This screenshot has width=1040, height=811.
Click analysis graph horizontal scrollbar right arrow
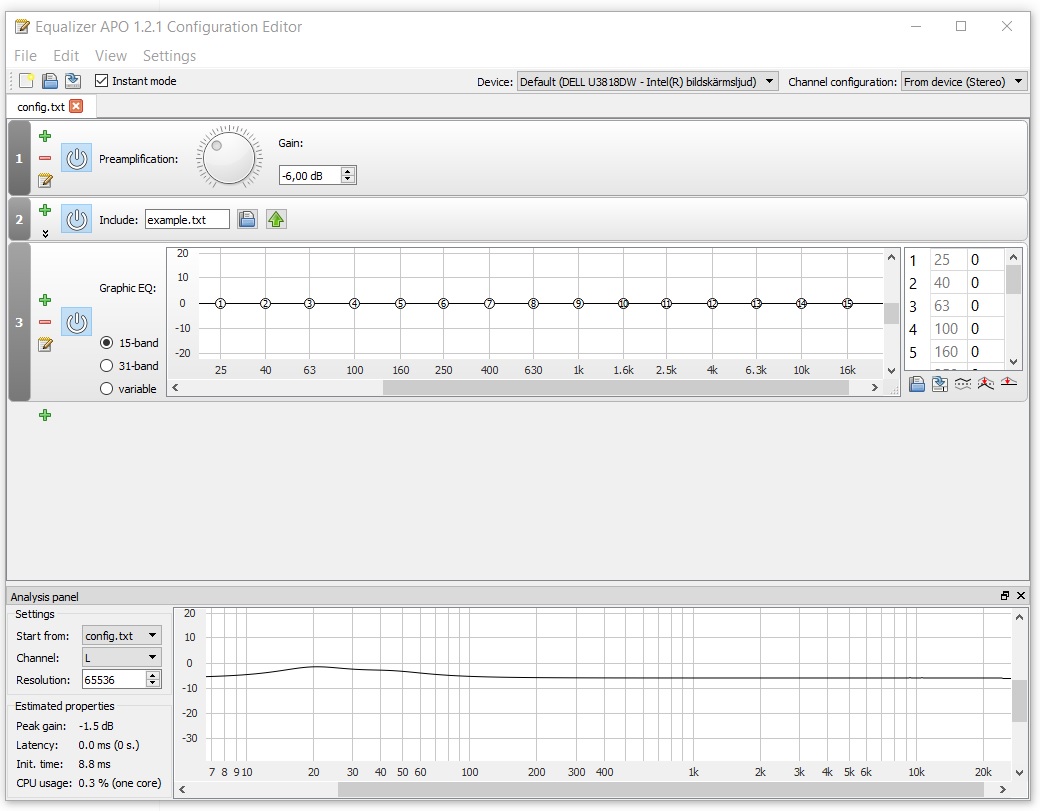pyautogui.click(x=1002, y=789)
